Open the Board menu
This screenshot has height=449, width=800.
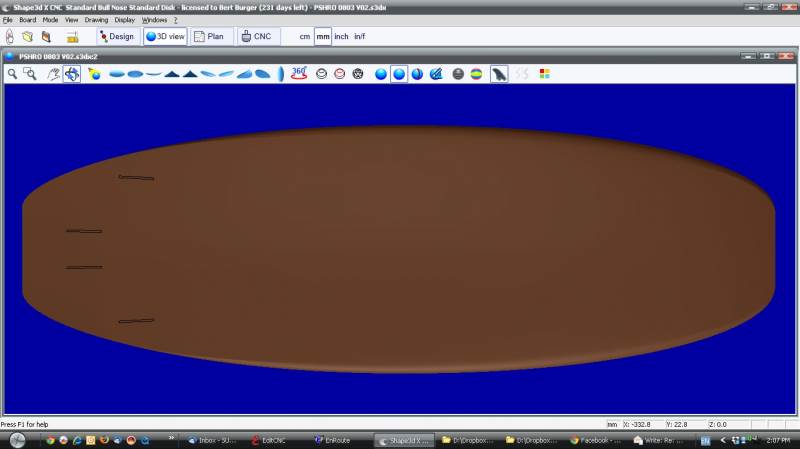(27, 20)
